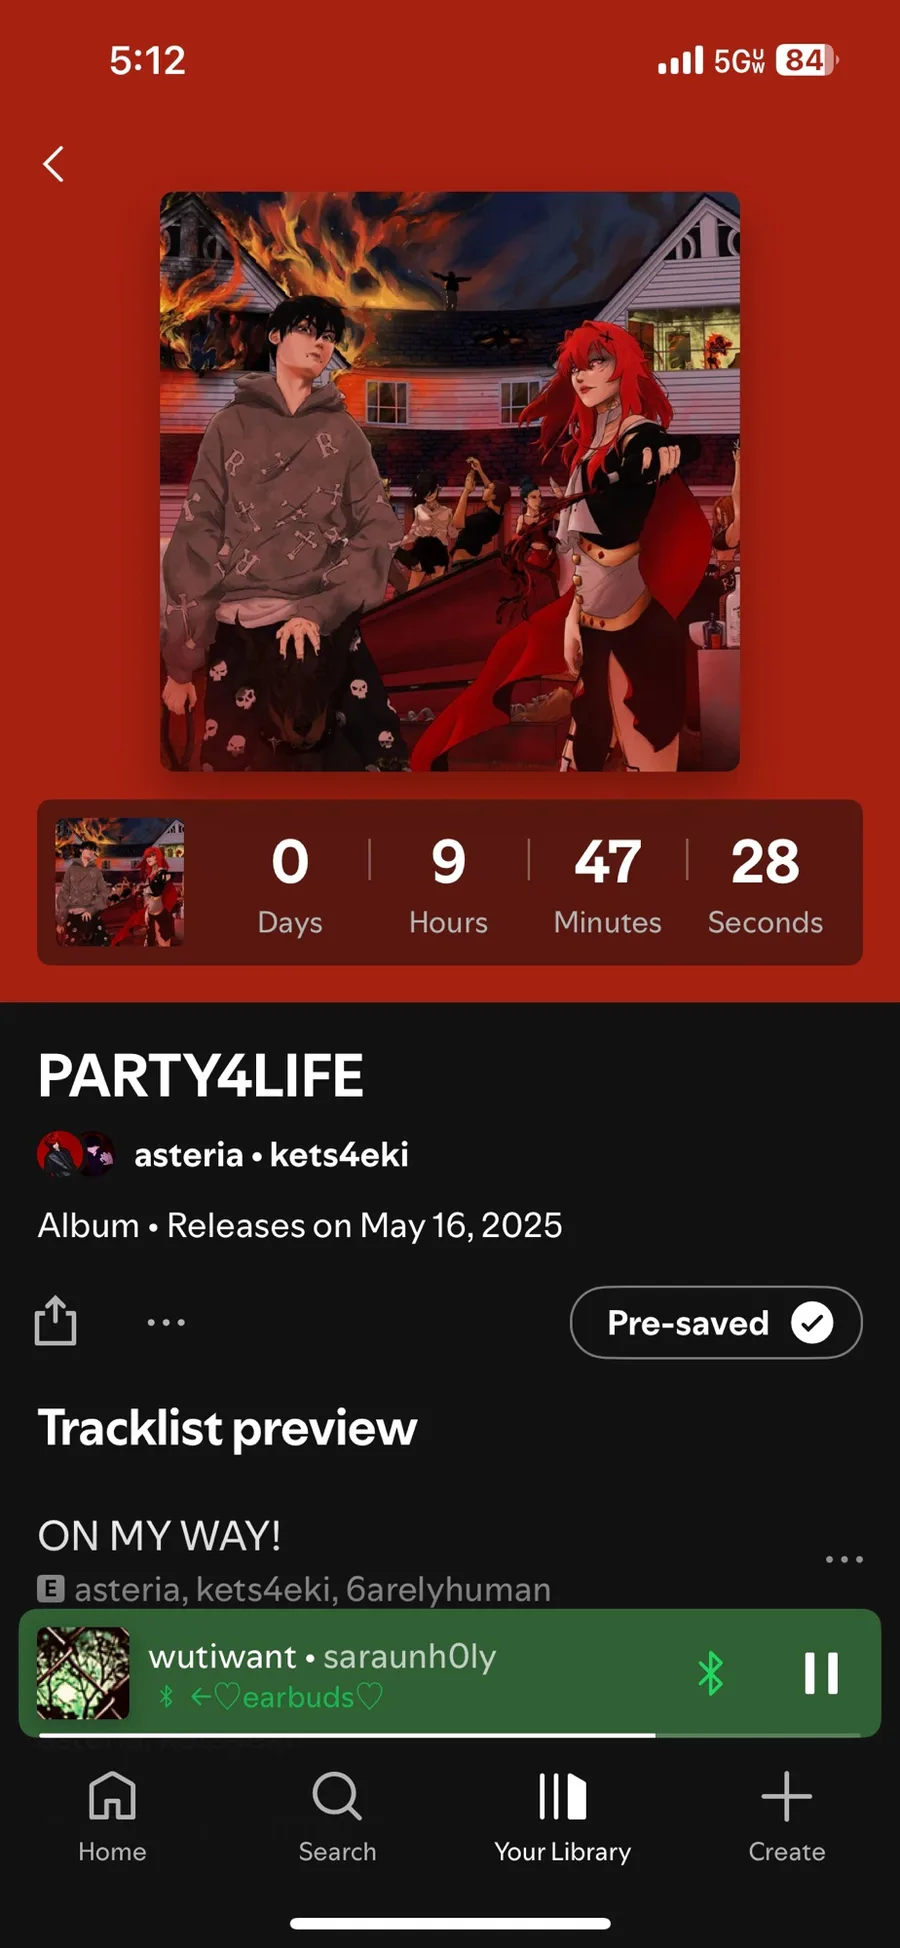Toggle the Pre-saved button
The image size is (900, 1948).
[716, 1322]
